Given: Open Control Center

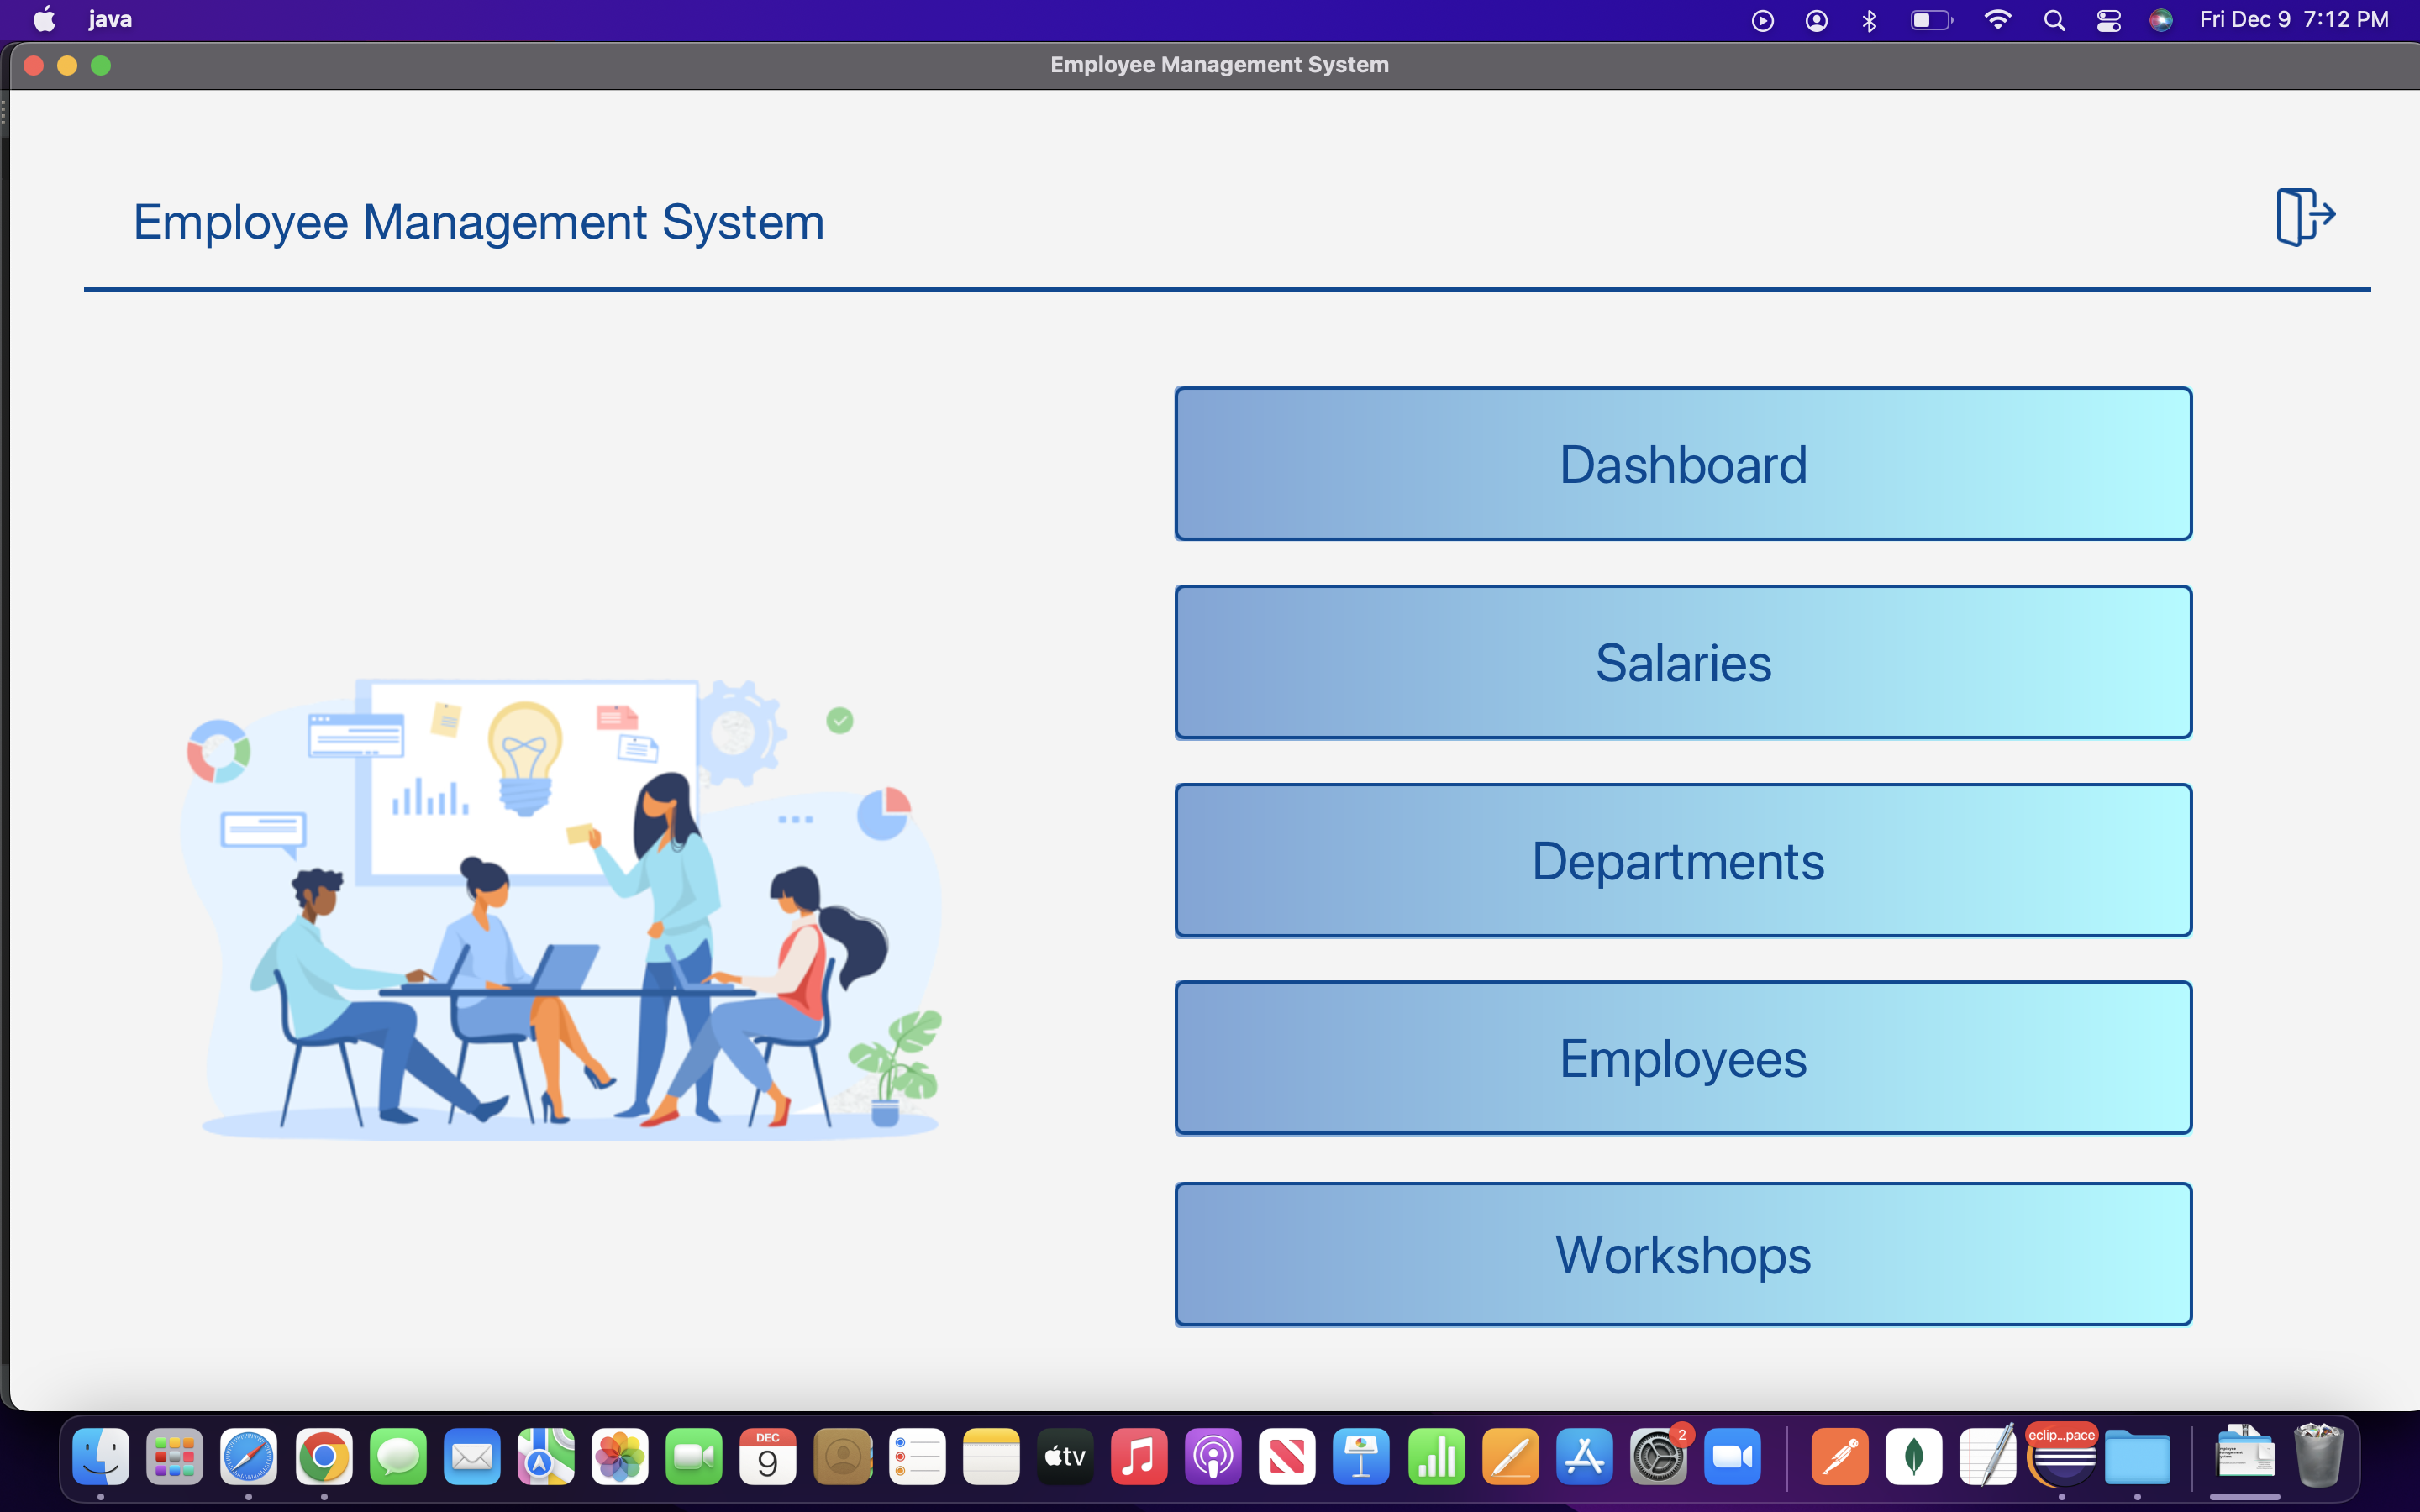Looking at the screenshot, I should (x=2108, y=18).
